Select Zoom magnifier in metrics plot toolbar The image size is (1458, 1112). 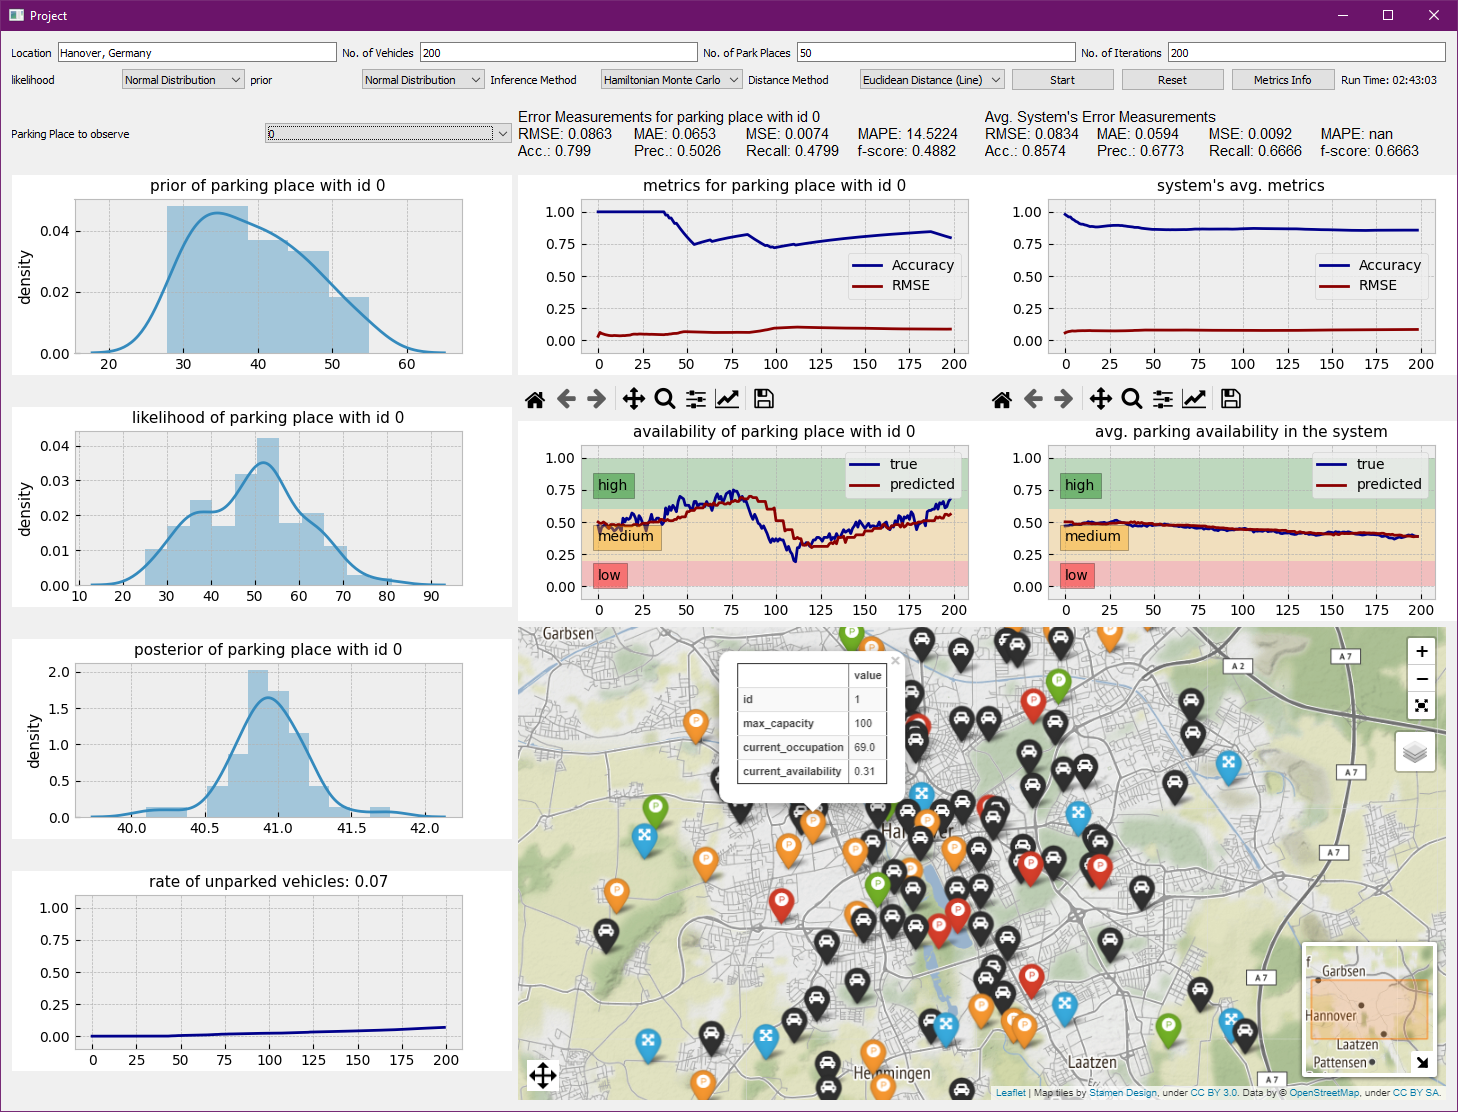click(665, 399)
